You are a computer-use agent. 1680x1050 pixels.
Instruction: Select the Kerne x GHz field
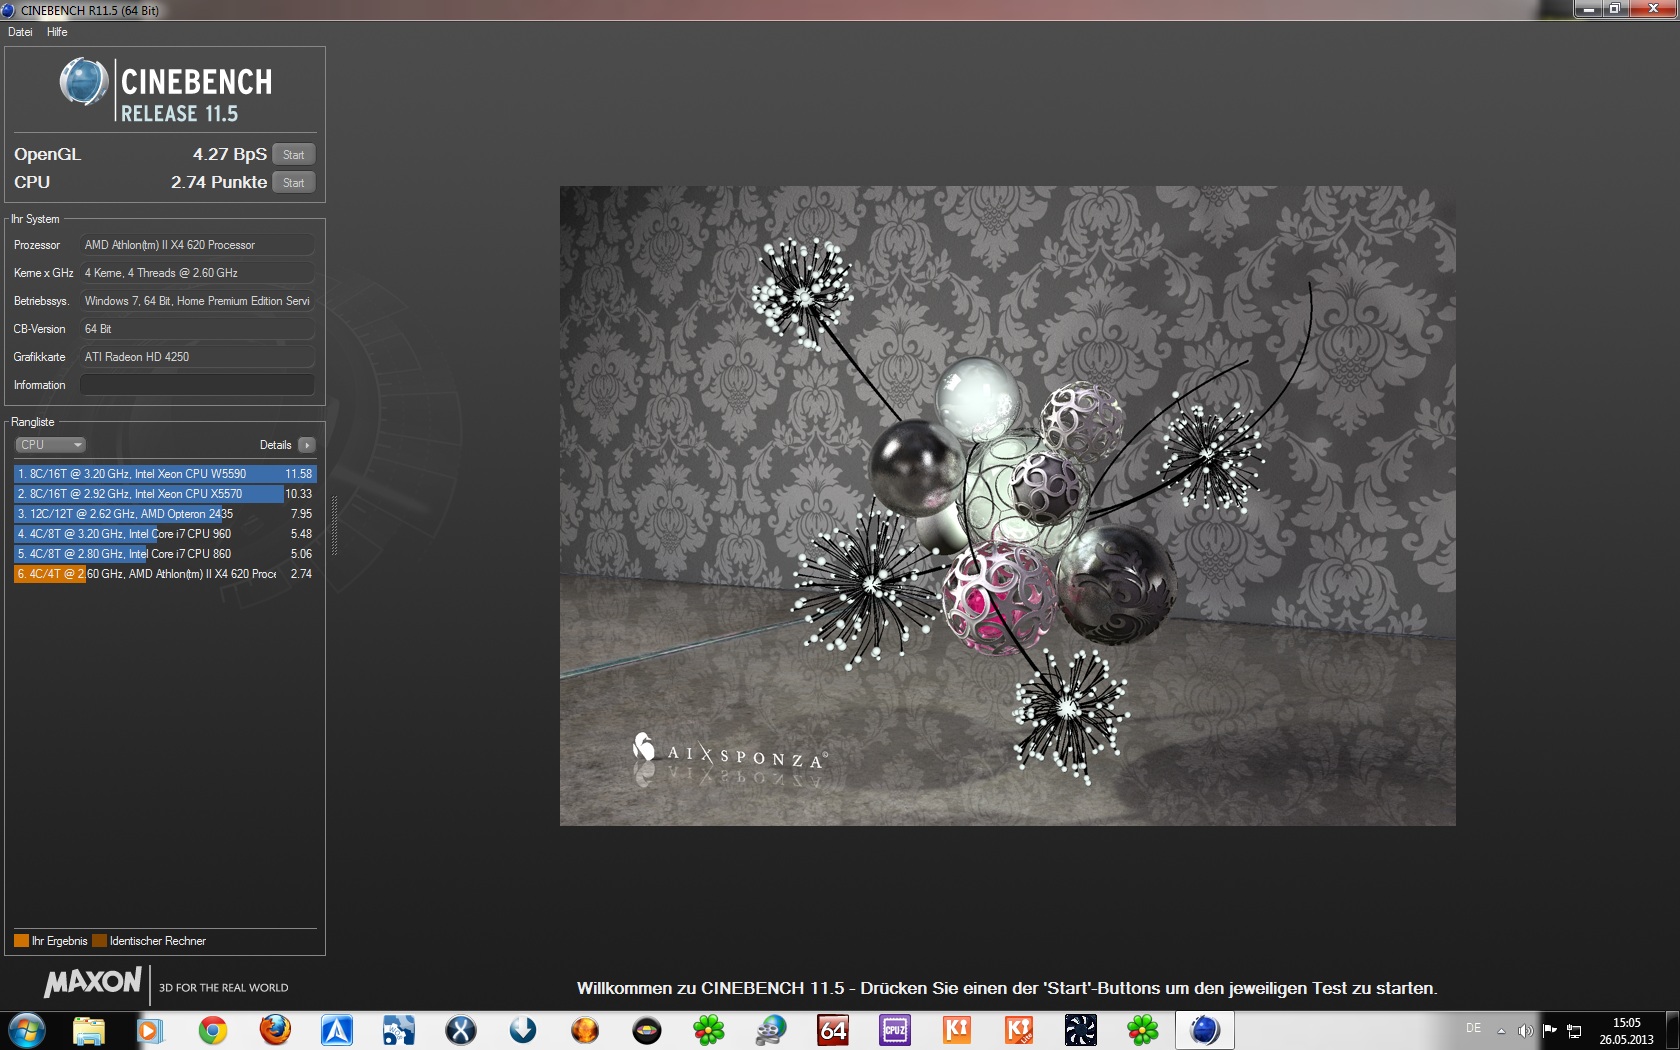(197, 273)
